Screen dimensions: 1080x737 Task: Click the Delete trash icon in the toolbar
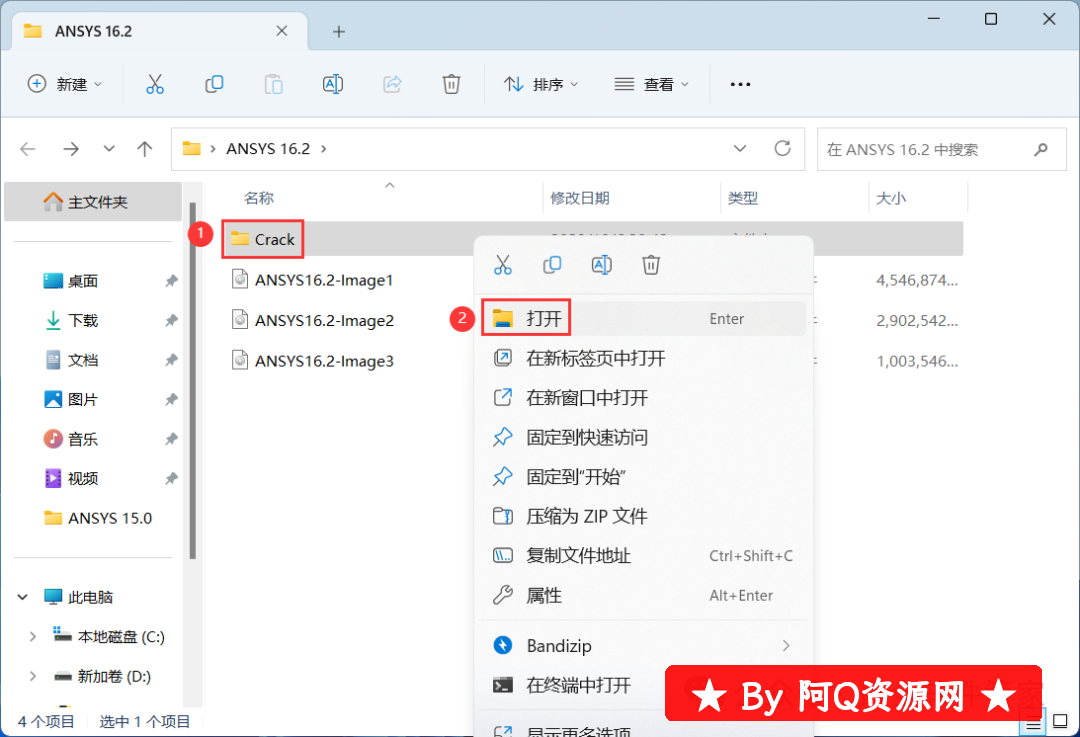pyautogui.click(x=451, y=84)
